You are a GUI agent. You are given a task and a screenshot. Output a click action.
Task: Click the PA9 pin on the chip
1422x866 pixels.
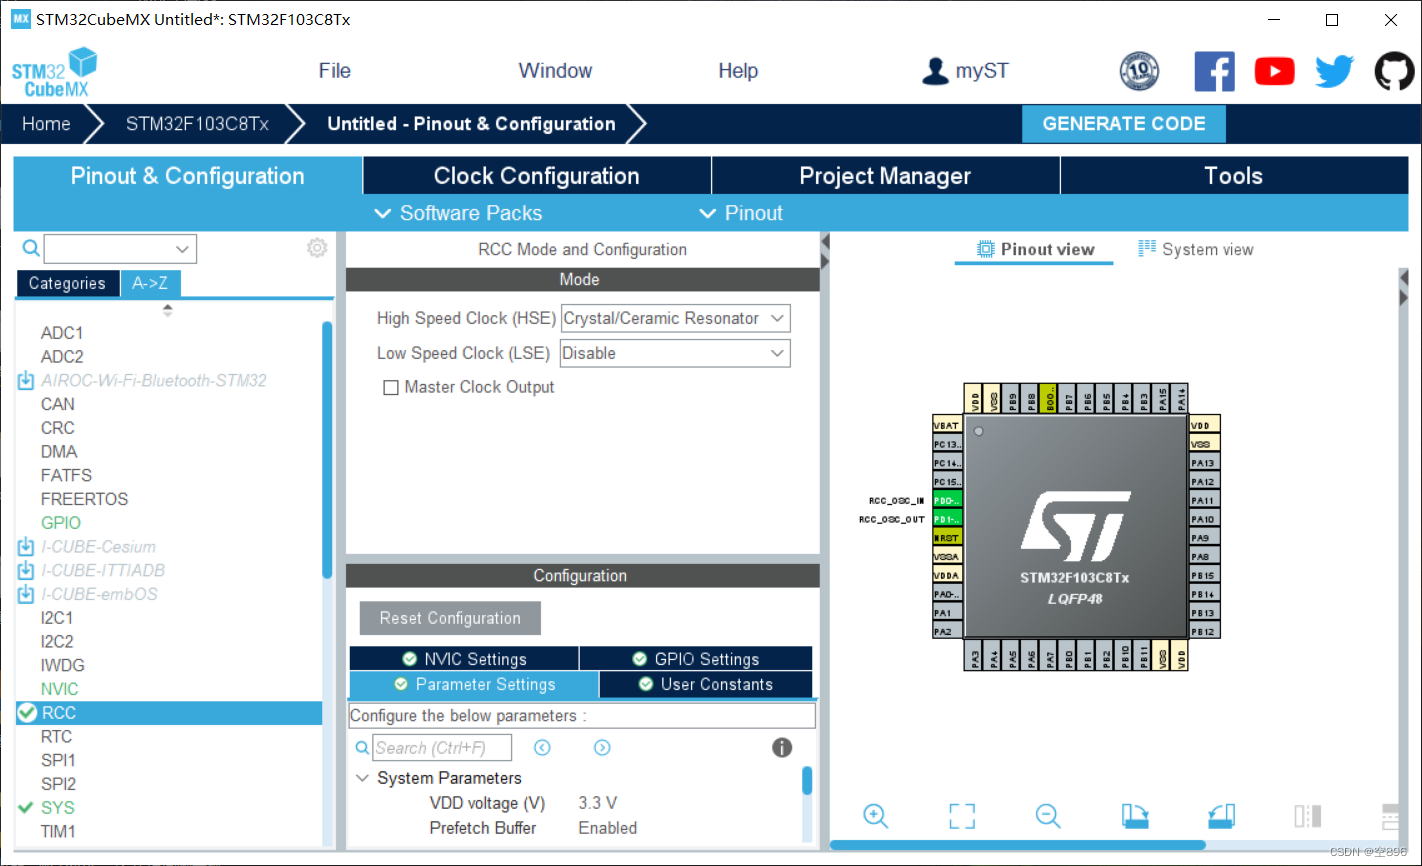(1204, 538)
